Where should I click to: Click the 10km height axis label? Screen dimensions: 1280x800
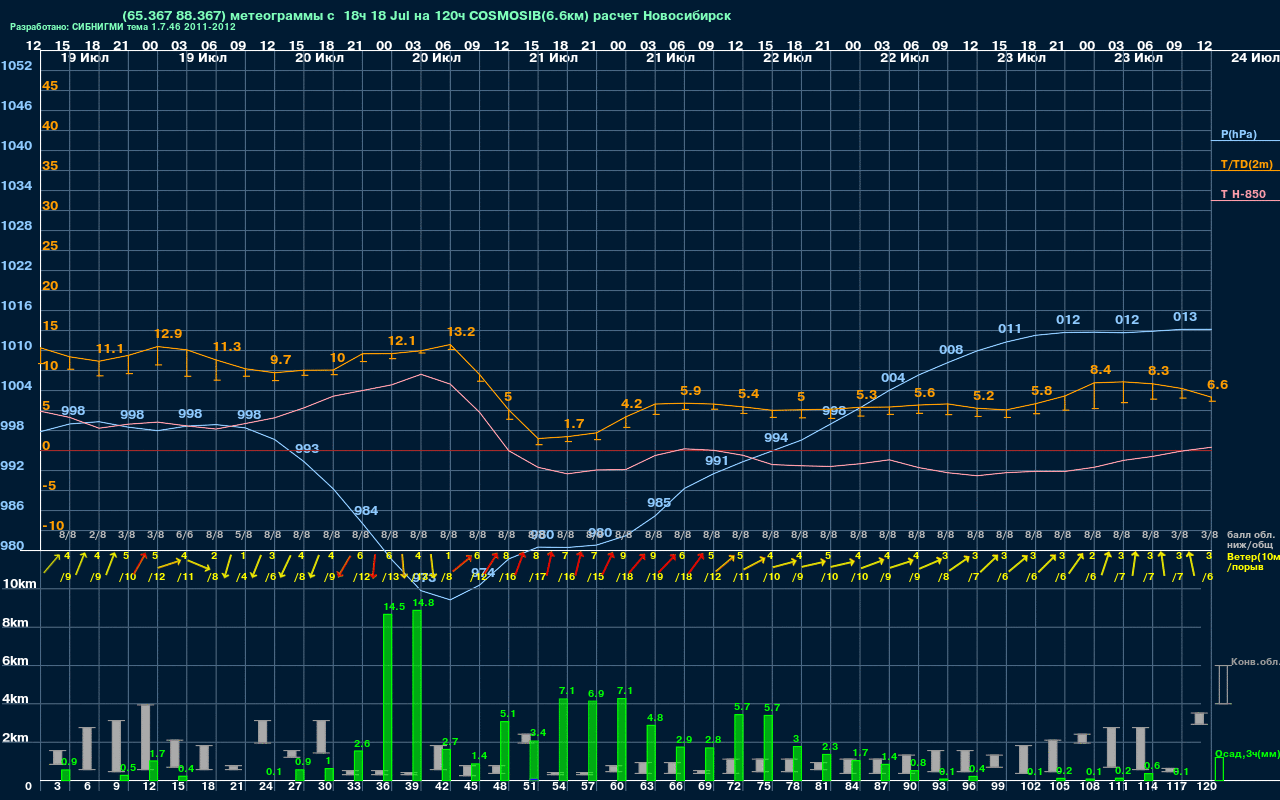tap(19, 584)
